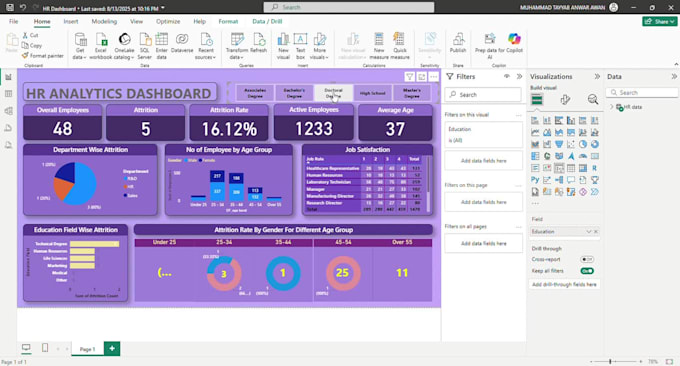
Task: Click Focus mode icon on the slicer
Action: pyautogui.click(x=422, y=77)
